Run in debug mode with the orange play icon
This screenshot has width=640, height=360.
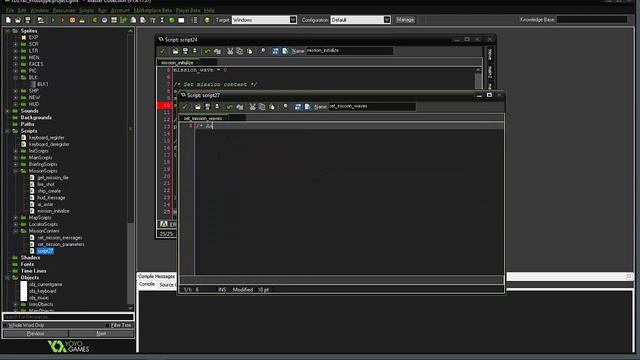pos(62,20)
